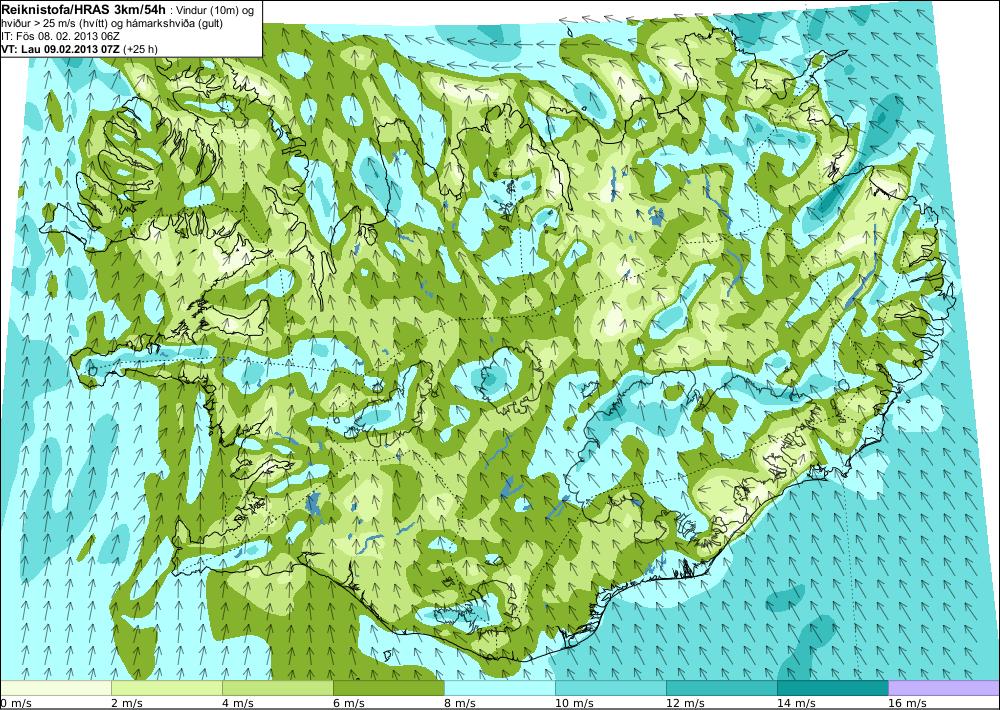Viewport: 1000px width, 710px height.
Task: Click the "2 m/s" legend label
Action: point(128,703)
